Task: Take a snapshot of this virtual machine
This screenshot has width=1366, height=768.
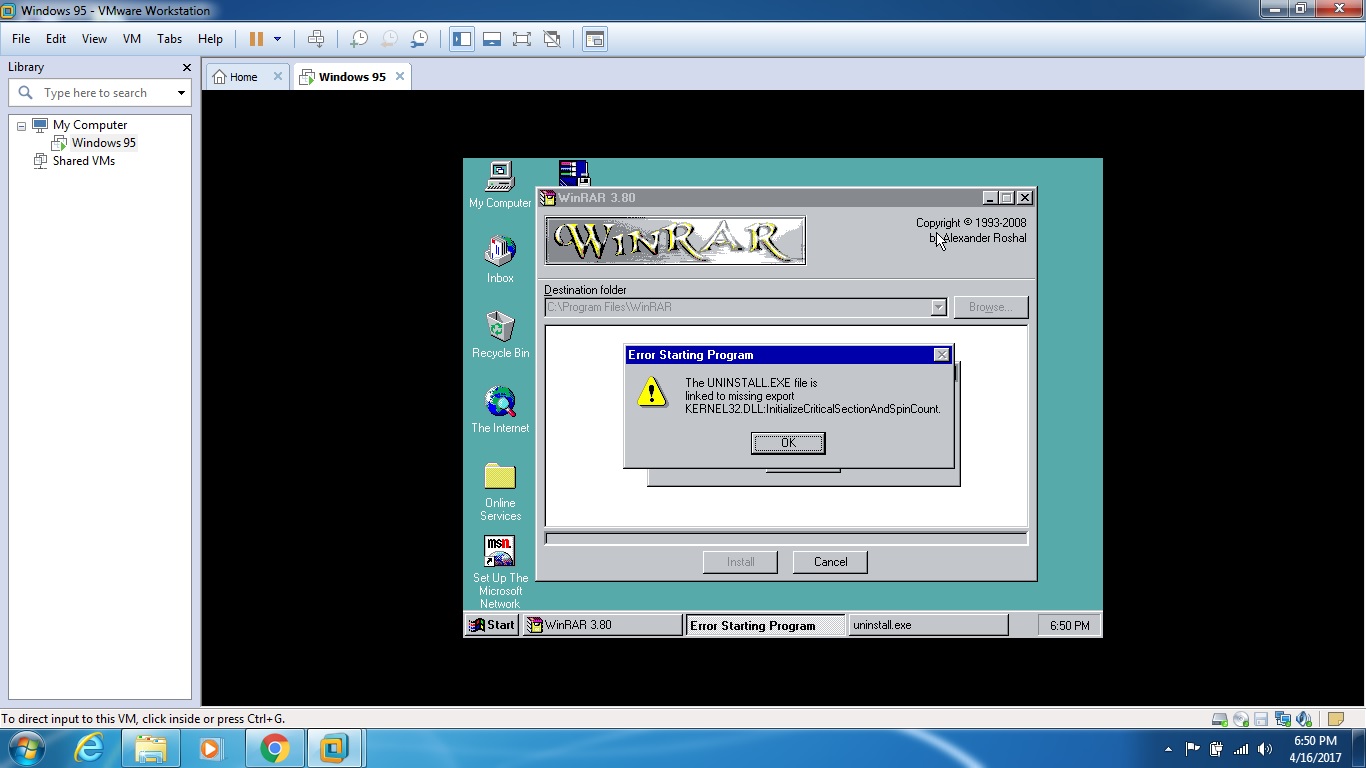Action: click(359, 39)
